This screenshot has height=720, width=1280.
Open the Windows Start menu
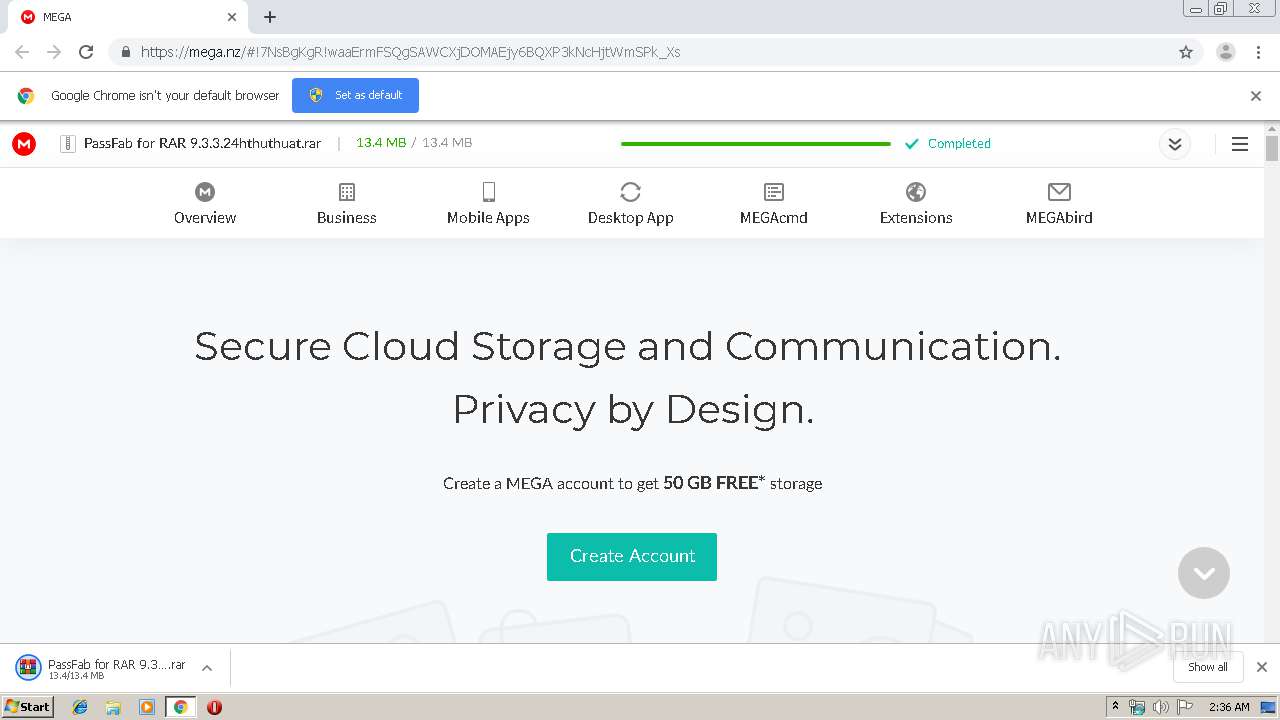(x=27, y=707)
